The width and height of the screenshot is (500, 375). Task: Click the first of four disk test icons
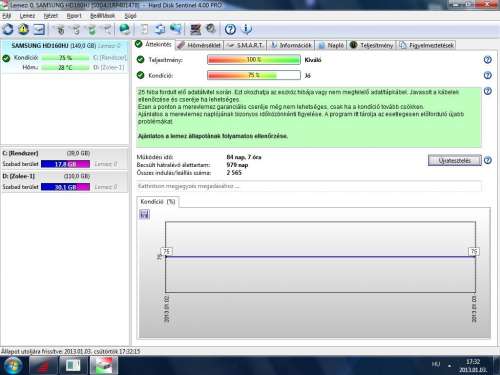(60, 30)
